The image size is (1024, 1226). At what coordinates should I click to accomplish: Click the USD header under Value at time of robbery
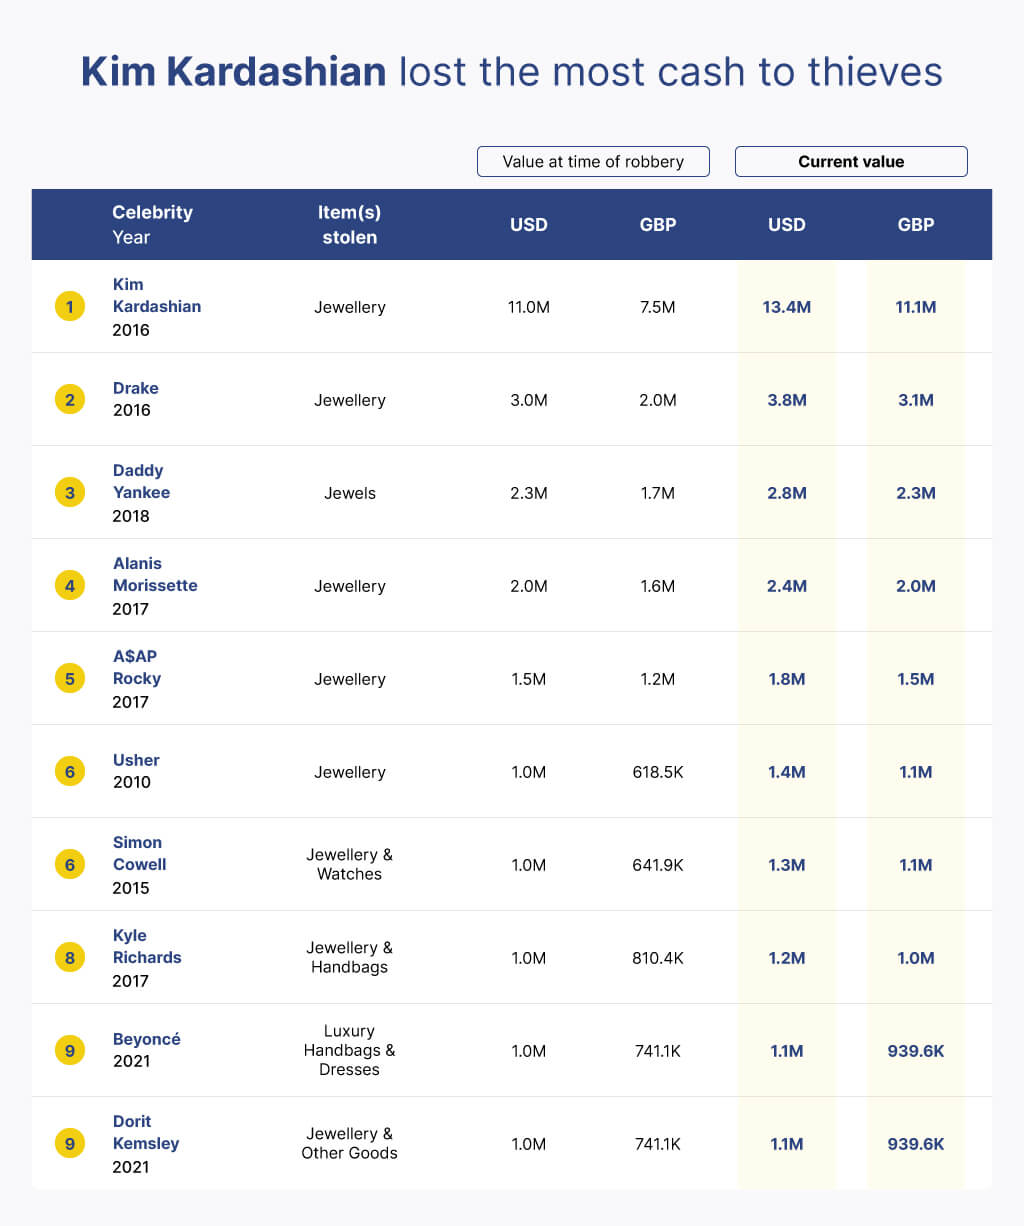point(529,224)
